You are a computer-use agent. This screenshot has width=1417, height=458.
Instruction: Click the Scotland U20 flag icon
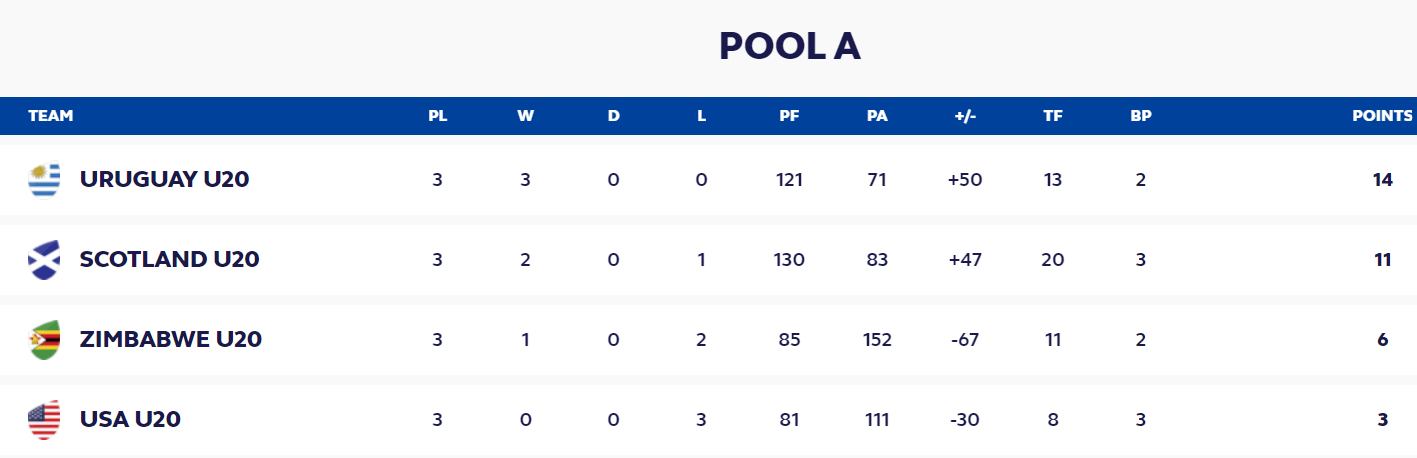point(44,260)
